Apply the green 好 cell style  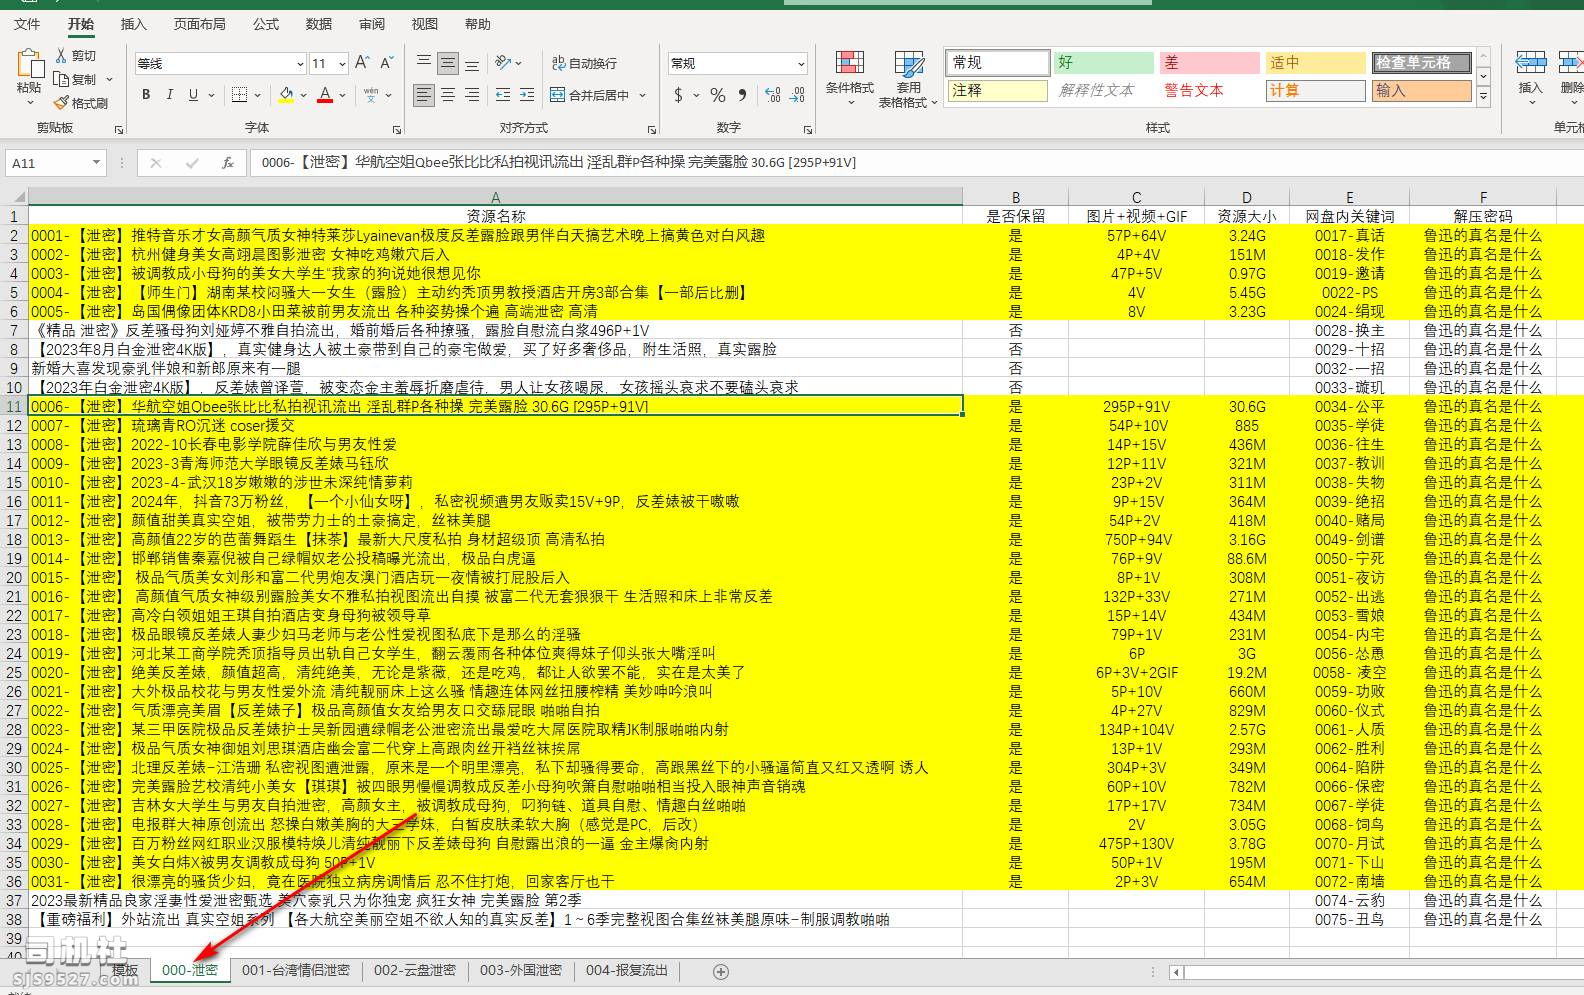(x=1103, y=62)
